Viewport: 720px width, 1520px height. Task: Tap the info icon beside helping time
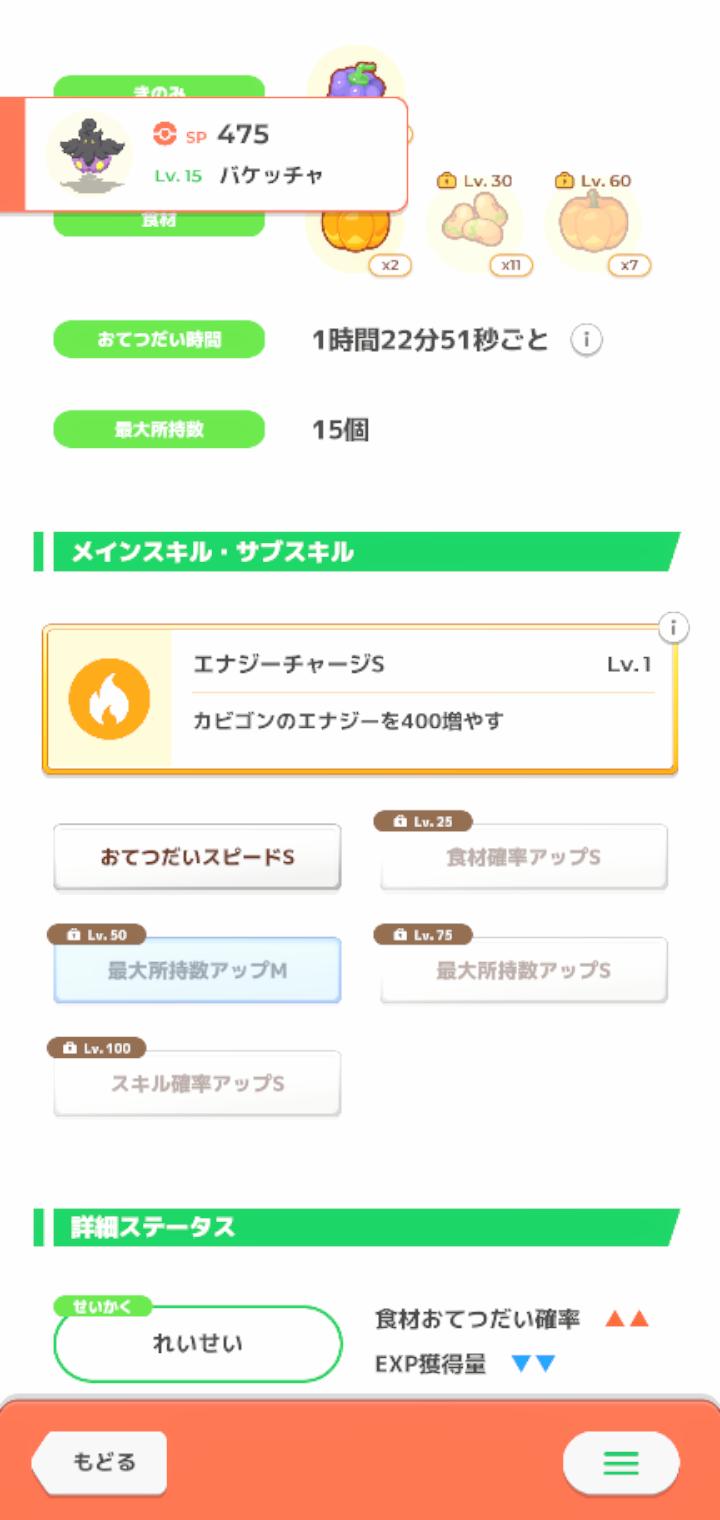(x=586, y=341)
